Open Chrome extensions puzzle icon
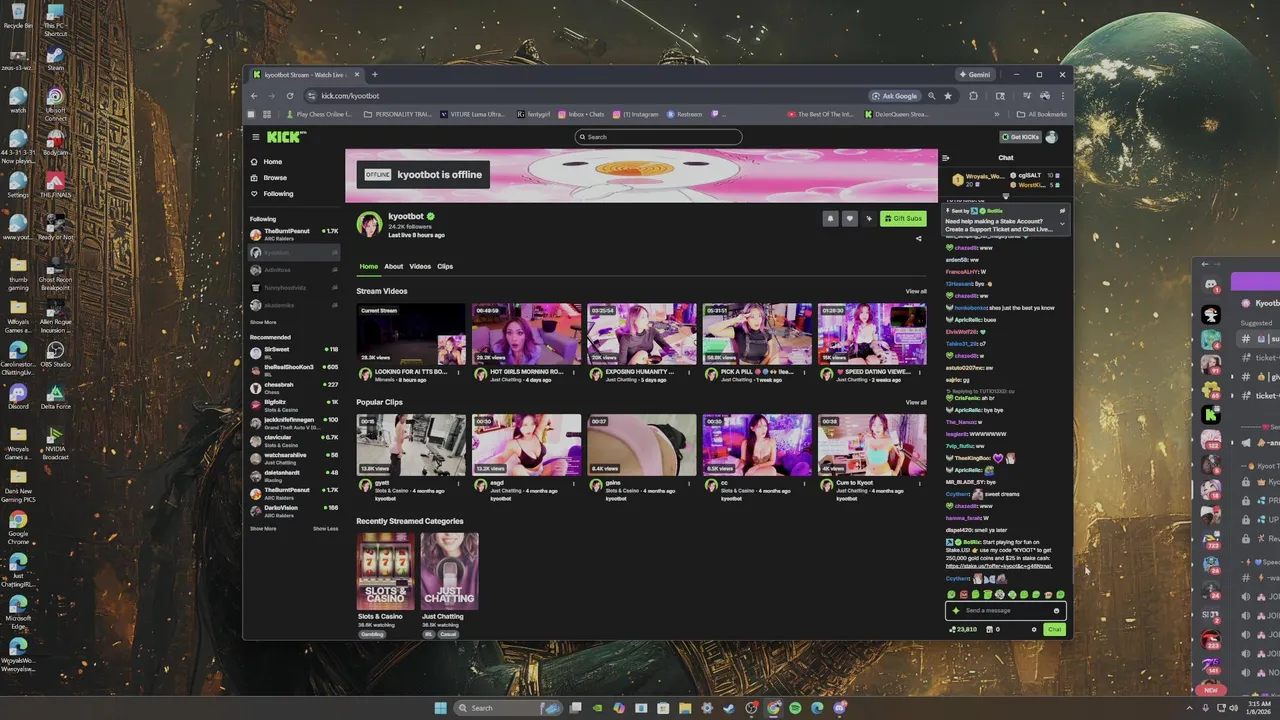 pyautogui.click(x=974, y=96)
